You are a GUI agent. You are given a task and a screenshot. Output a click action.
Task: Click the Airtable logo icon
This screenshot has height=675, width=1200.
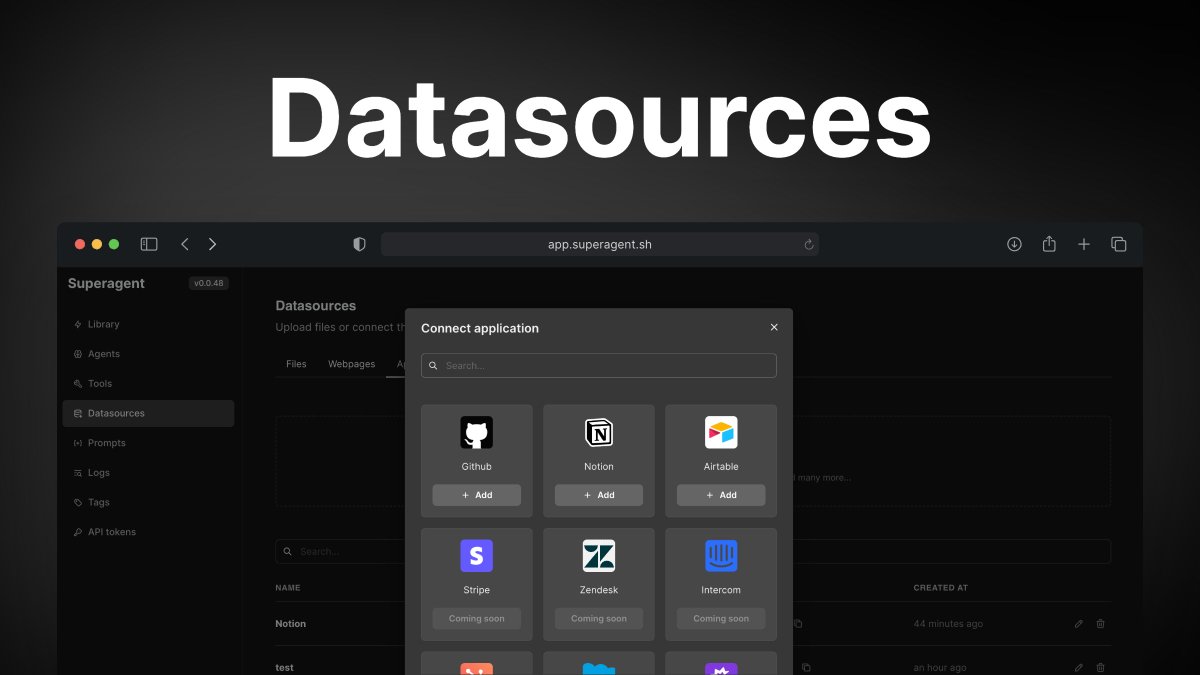(721, 433)
